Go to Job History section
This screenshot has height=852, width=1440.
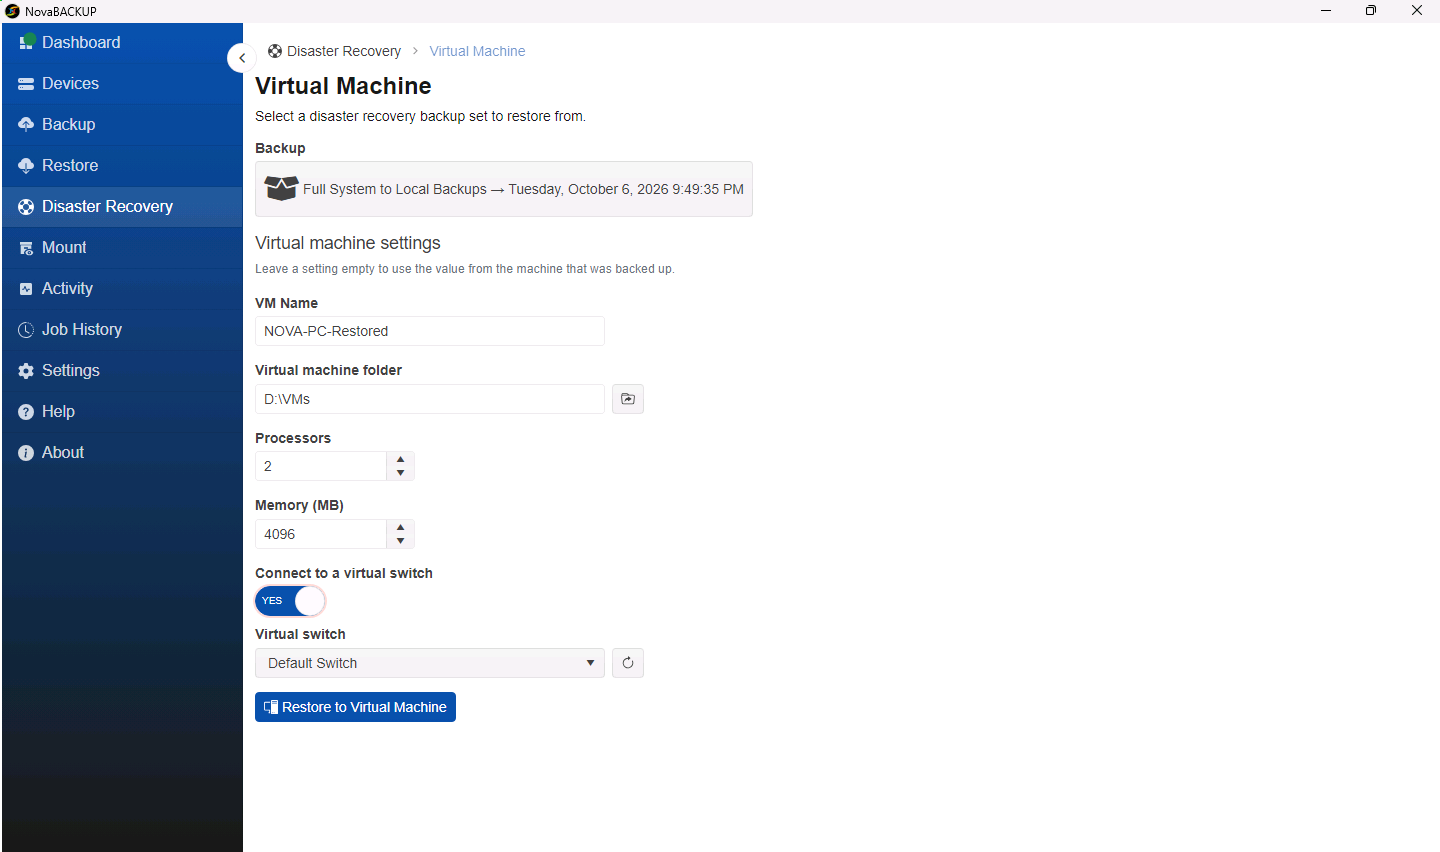[x=122, y=330]
